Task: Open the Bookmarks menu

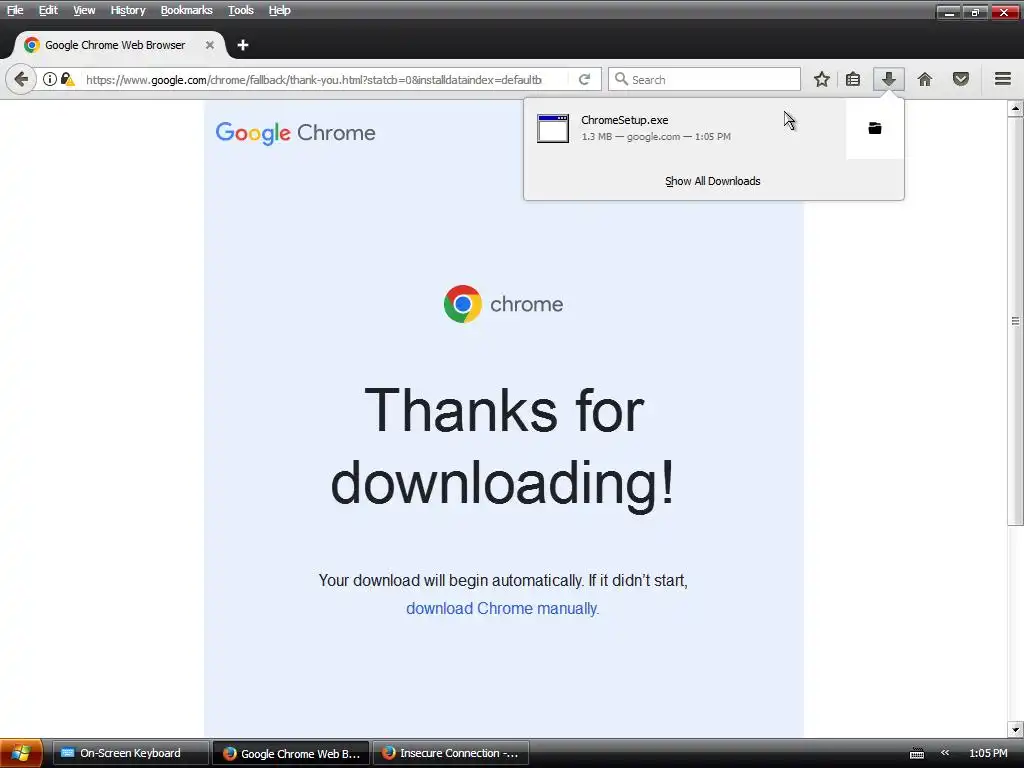Action: pyautogui.click(x=186, y=10)
